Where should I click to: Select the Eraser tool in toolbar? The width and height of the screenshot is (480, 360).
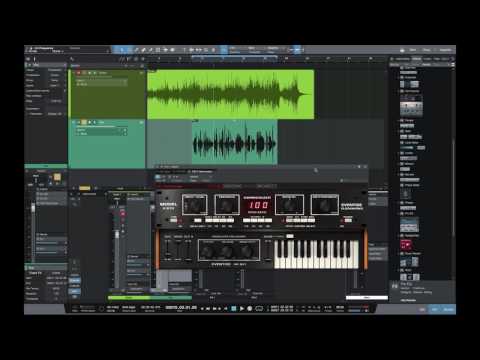click(144, 50)
